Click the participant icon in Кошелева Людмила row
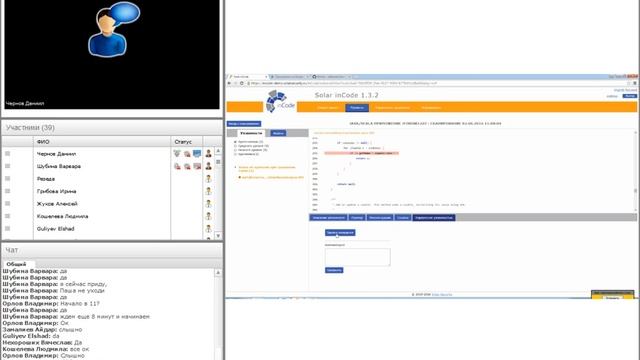Image resolution: width=640 pixels, height=360 pixels. pos(209,216)
